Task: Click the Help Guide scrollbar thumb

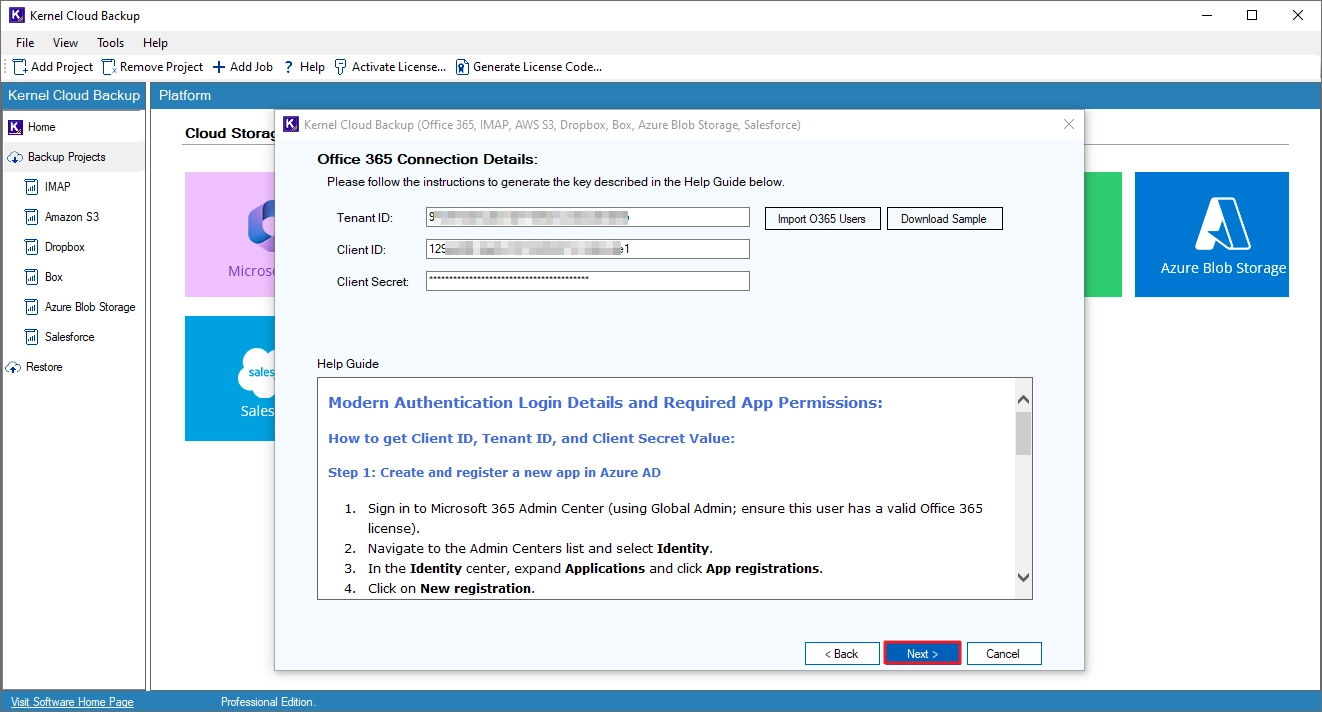Action: coord(1023,433)
